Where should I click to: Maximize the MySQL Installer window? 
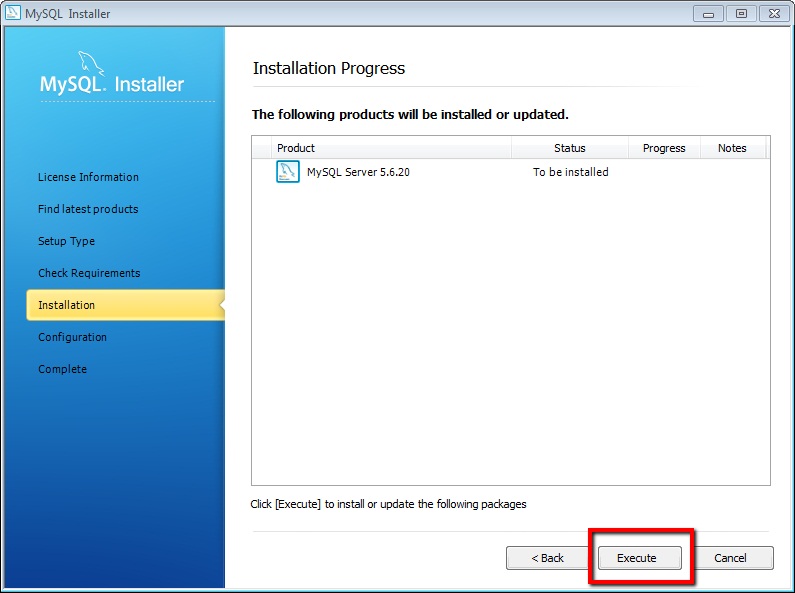click(x=741, y=14)
